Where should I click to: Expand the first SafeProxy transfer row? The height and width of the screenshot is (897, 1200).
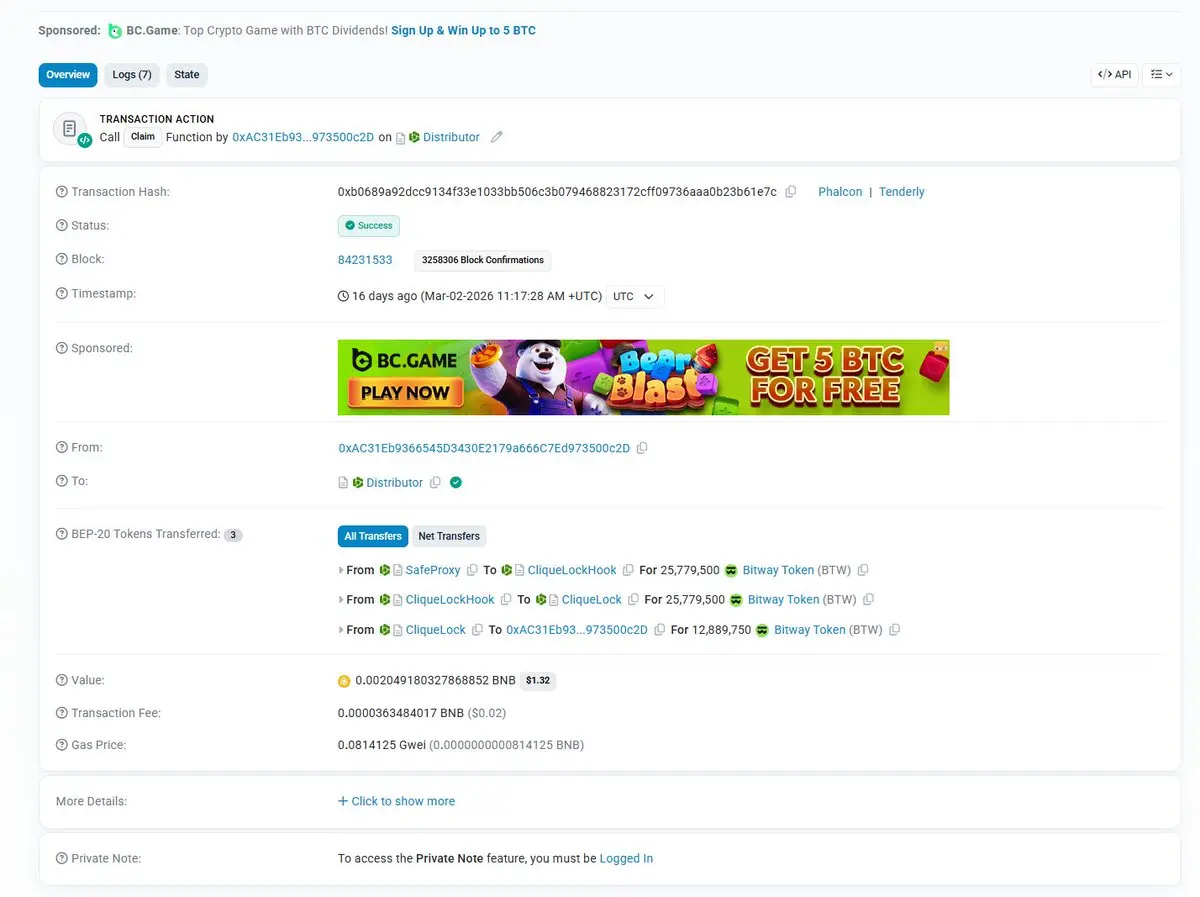(x=341, y=570)
